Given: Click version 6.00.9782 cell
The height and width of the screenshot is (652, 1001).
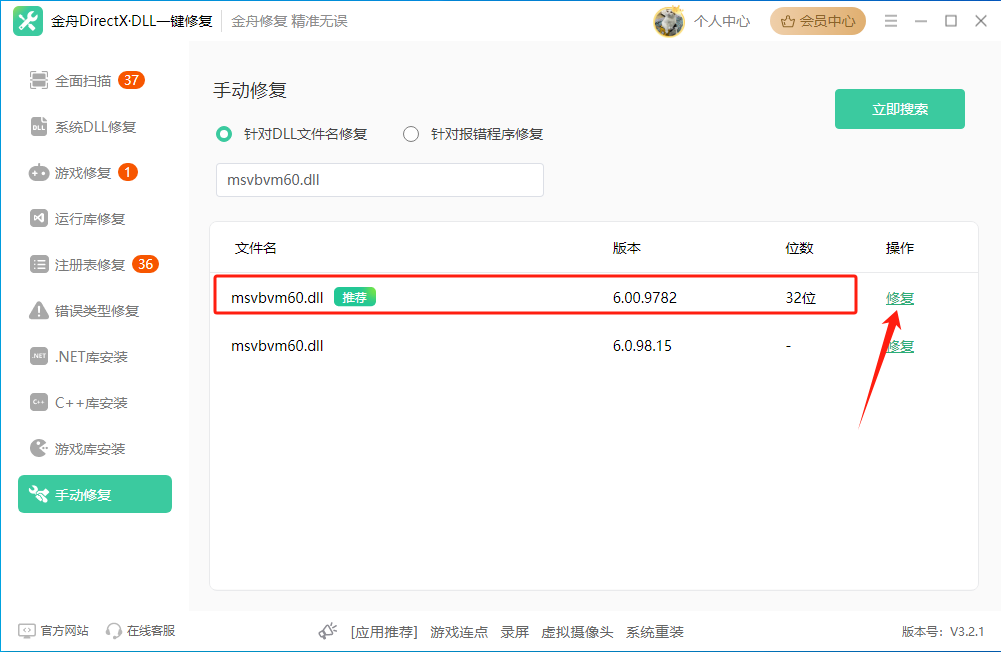Looking at the screenshot, I should [x=645, y=298].
